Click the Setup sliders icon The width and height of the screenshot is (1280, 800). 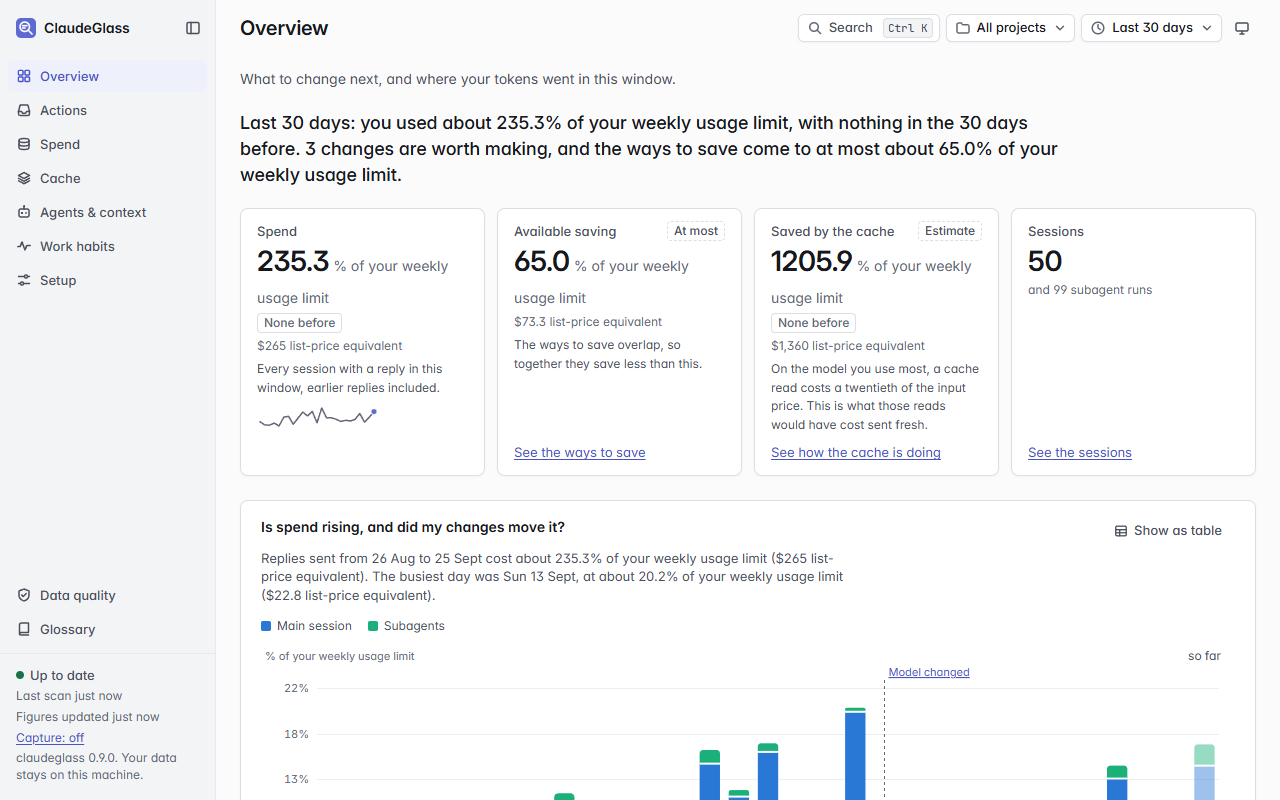24,280
